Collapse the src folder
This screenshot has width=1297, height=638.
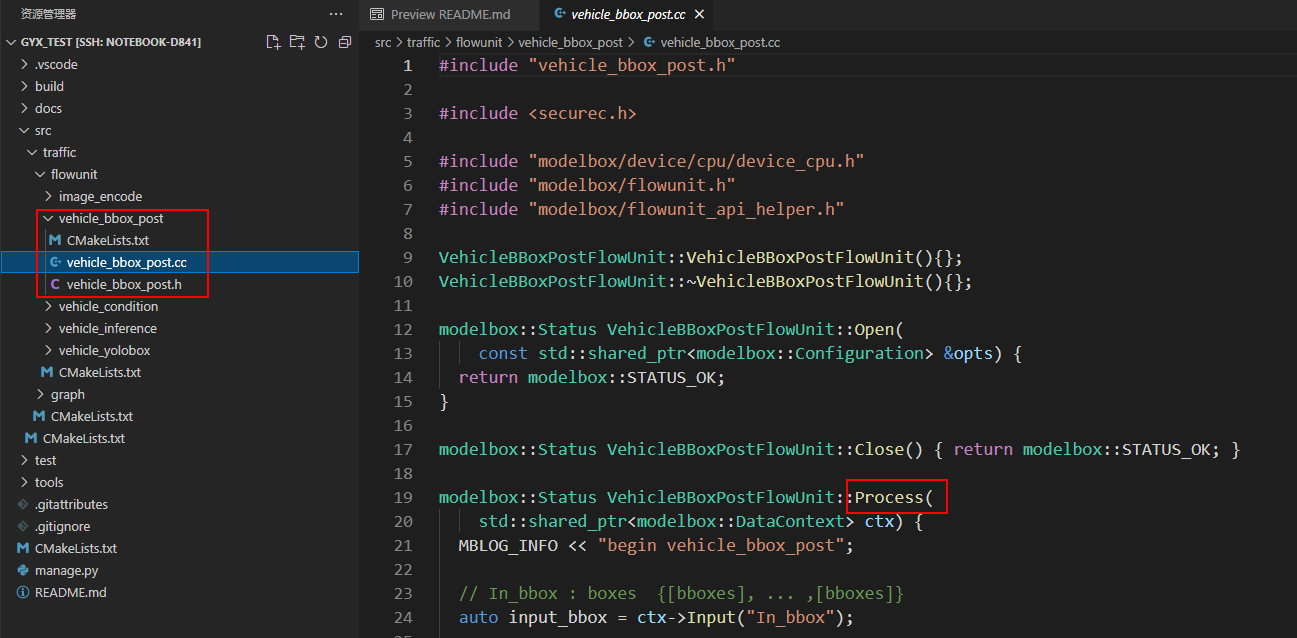pyautogui.click(x=180, y=131)
